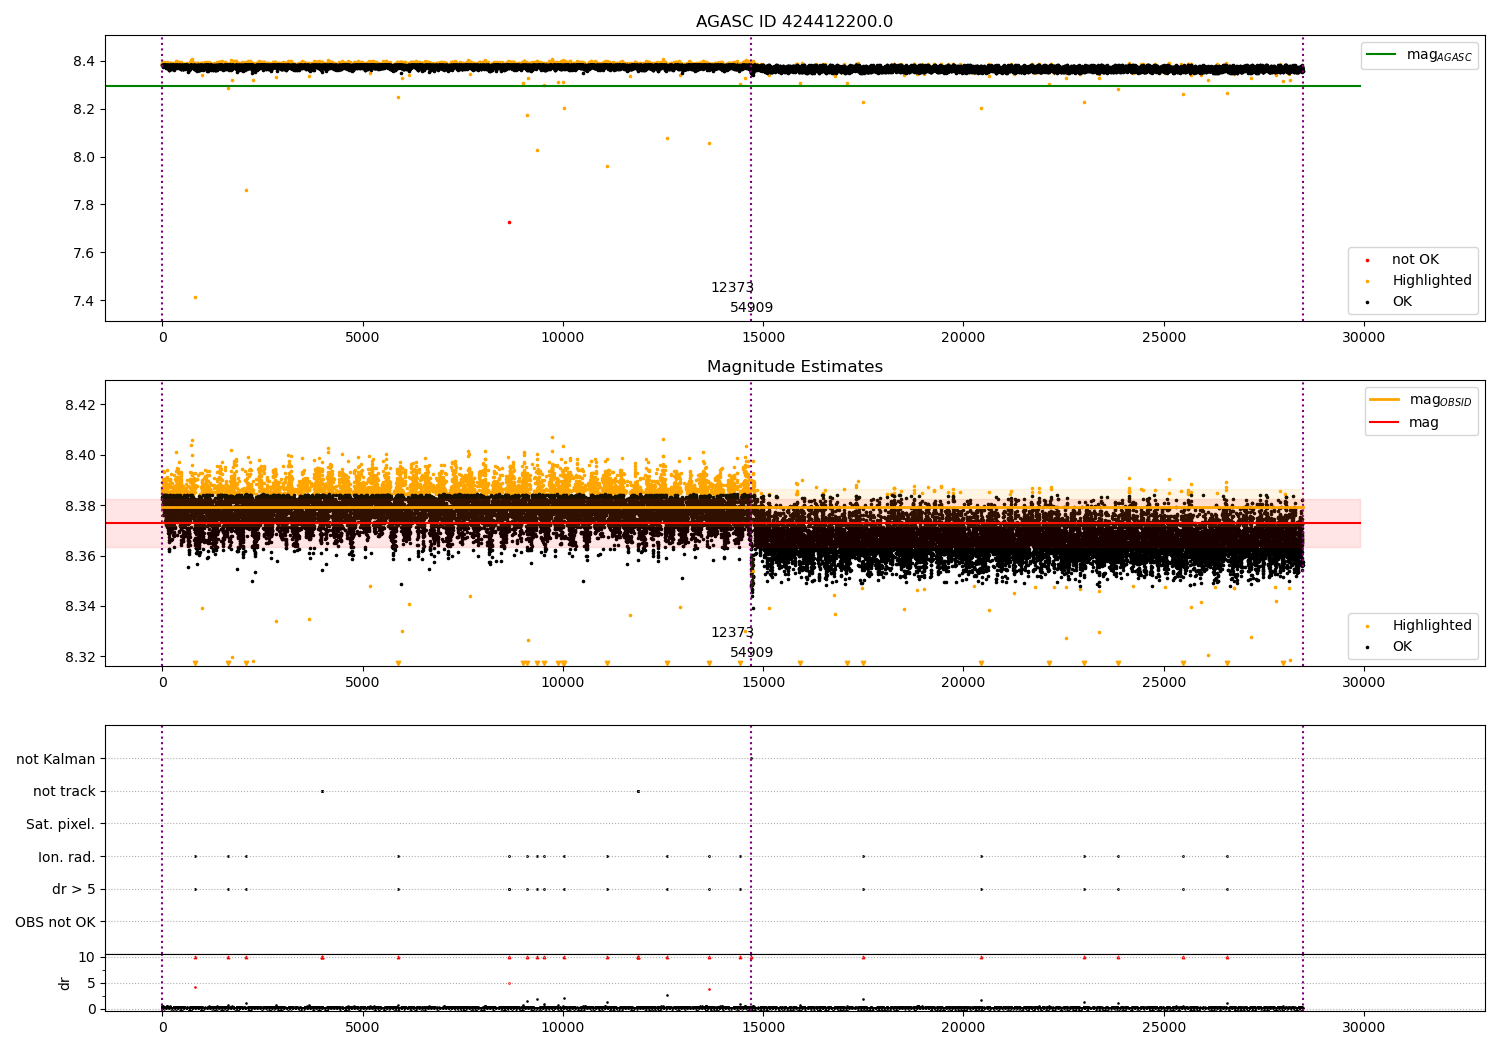Viewport: 1500px width, 1050px height.
Task: Click the orange outlier point near 7.4 magnitude
Action: [195, 297]
